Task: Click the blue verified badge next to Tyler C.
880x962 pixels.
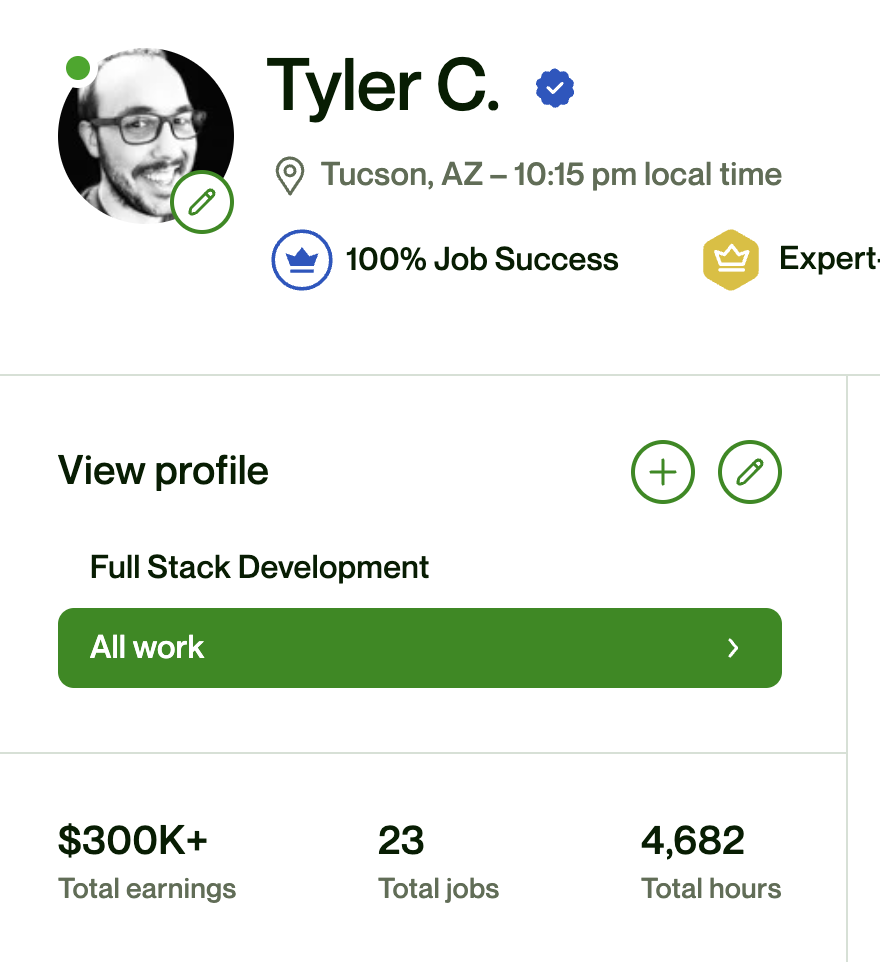Action: pos(555,88)
